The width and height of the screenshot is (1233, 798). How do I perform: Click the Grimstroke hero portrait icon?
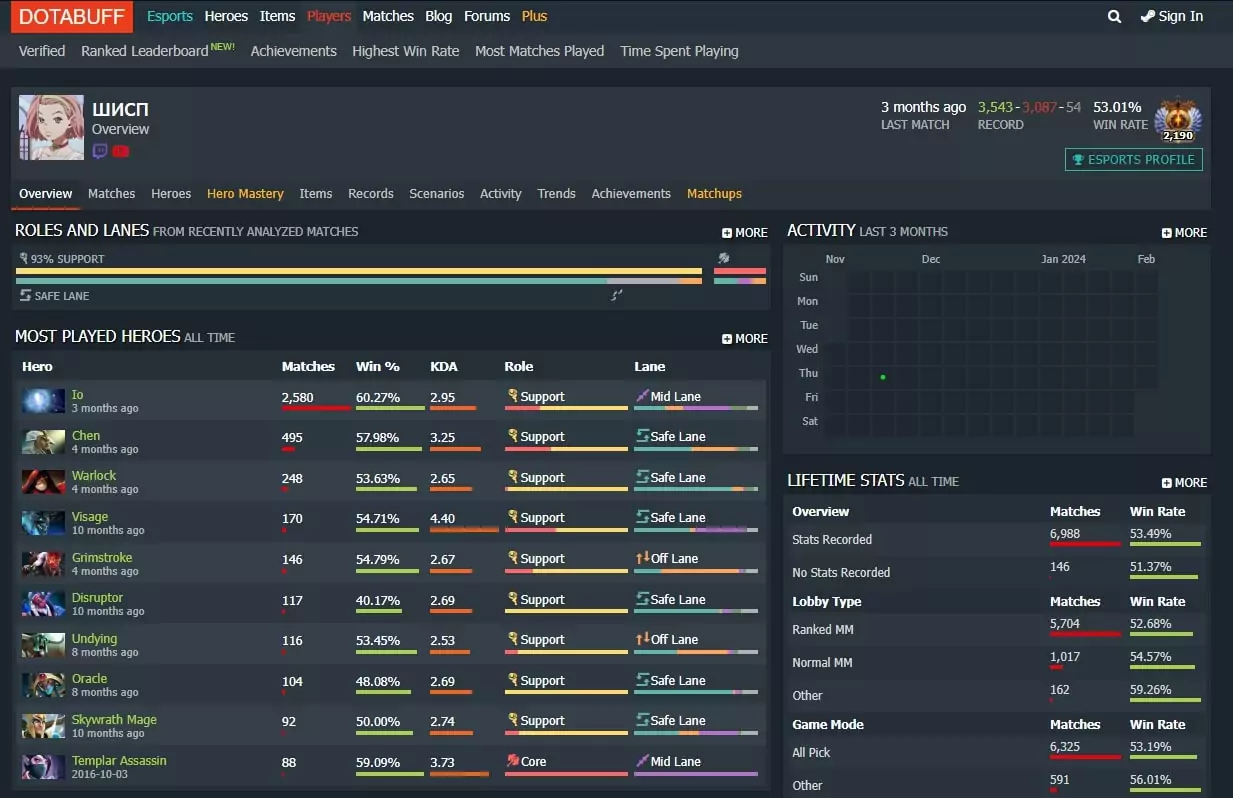pos(44,564)
